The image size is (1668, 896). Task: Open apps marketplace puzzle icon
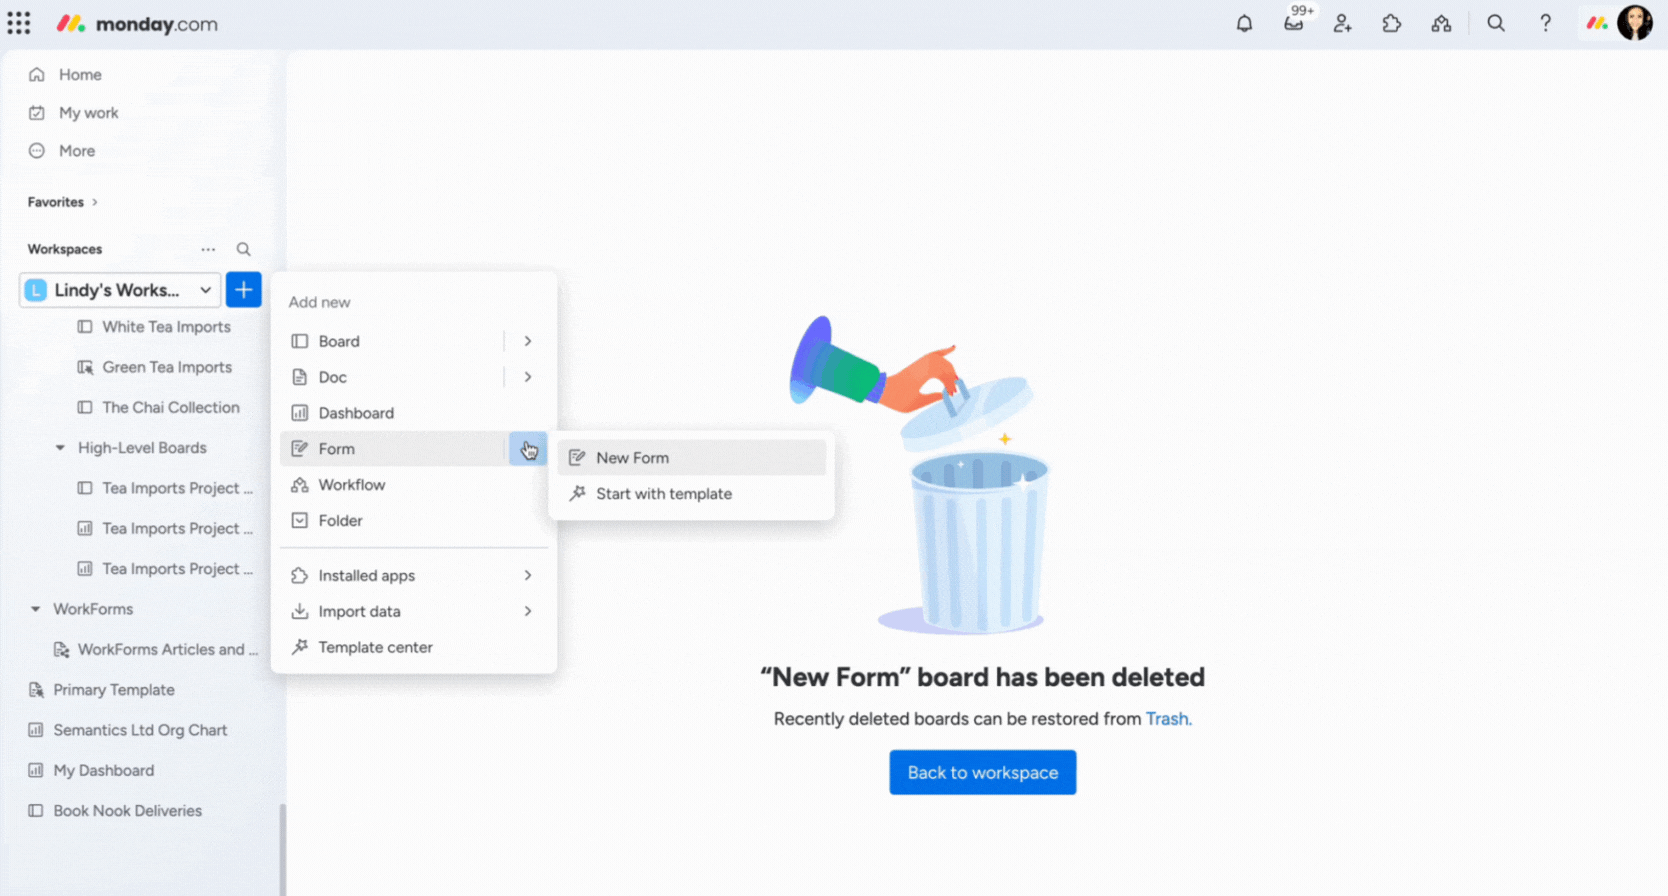(1392, 23)
